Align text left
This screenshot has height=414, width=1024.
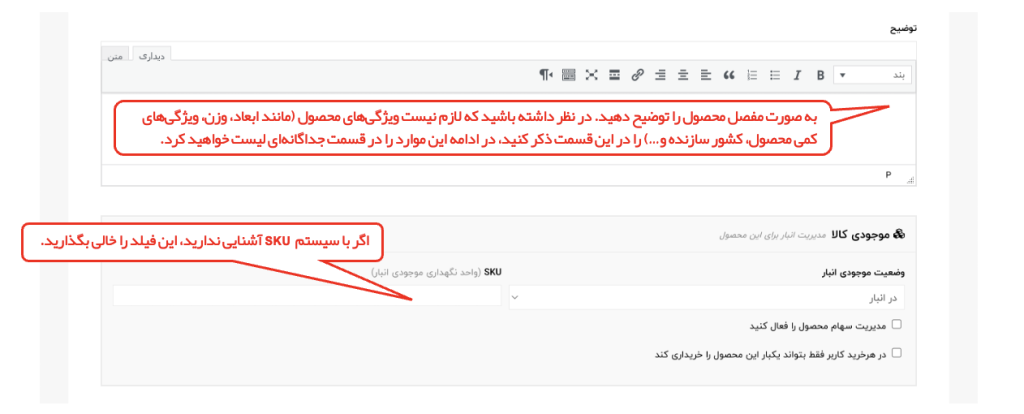tap(706, 75)
